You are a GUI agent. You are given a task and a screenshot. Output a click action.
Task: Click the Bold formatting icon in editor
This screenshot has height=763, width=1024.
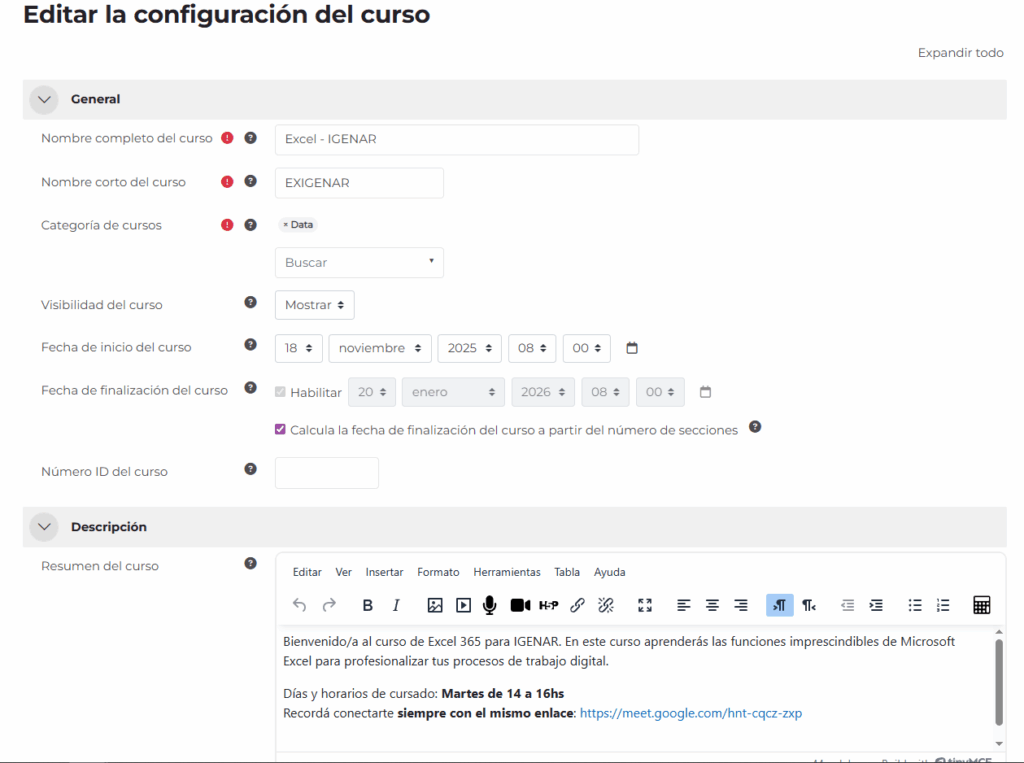click(x=367, y=605)
